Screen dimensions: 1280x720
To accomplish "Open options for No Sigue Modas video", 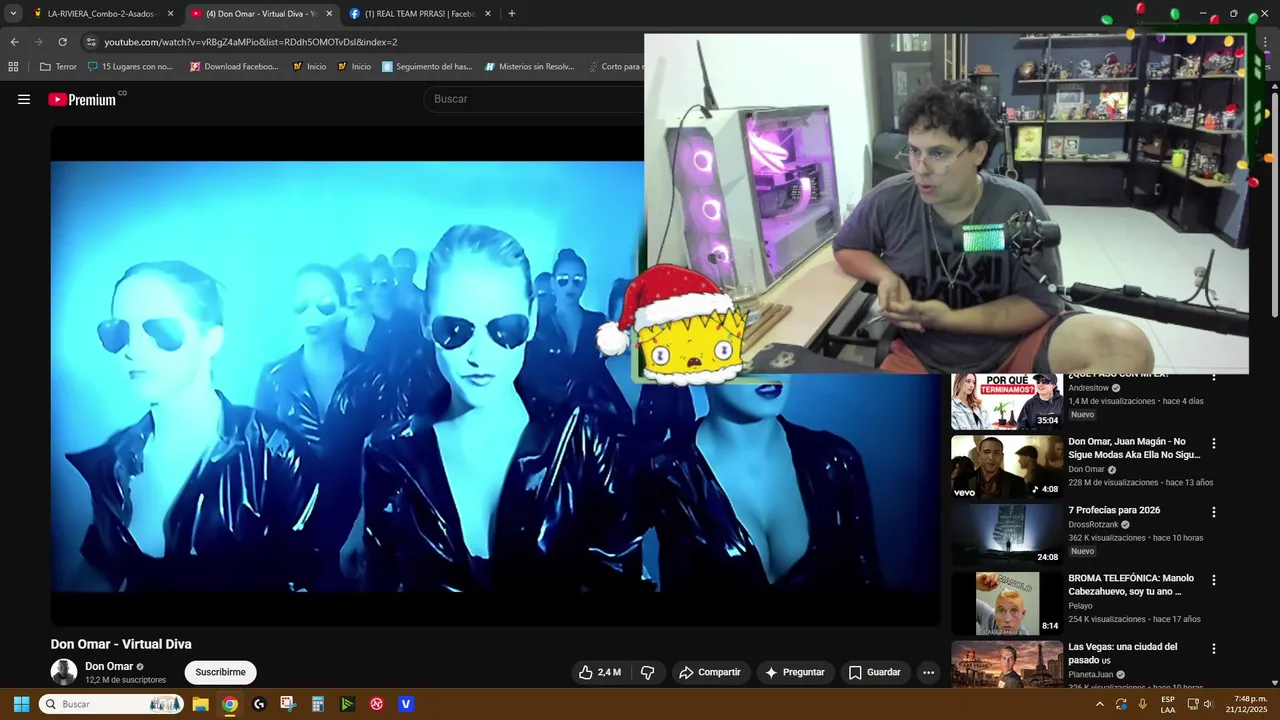I will (1214, 443).
